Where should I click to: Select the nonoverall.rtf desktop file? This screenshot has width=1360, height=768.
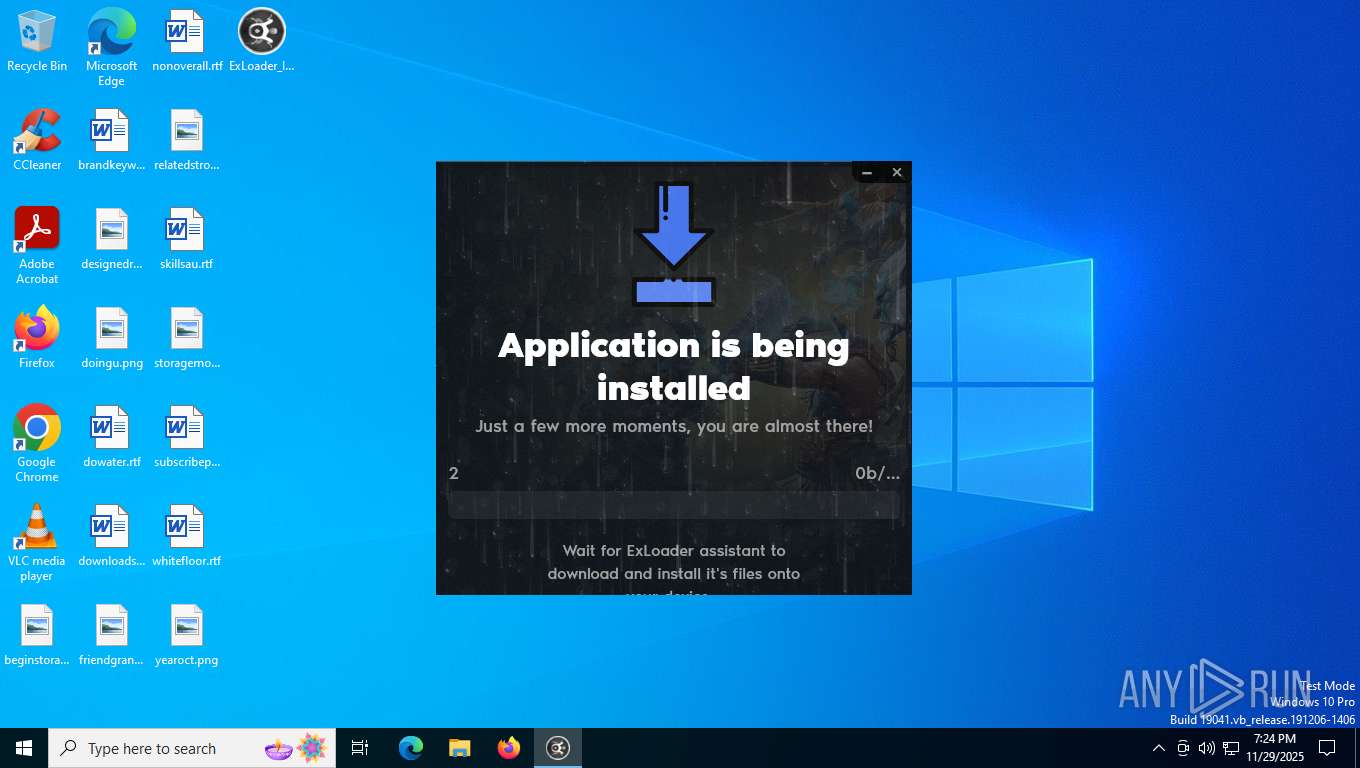pos(187,41)
